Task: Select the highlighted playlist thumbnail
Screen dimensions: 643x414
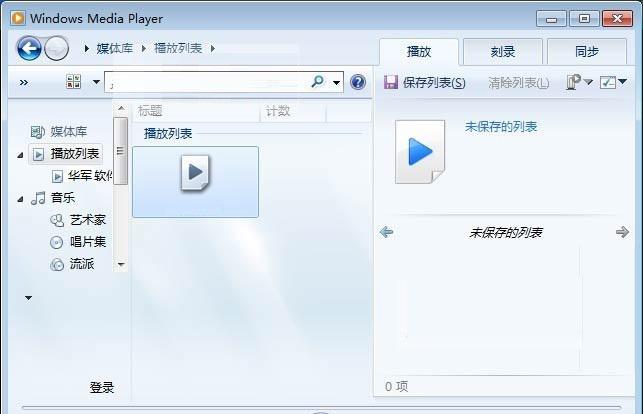Action: tap(196, 182)
